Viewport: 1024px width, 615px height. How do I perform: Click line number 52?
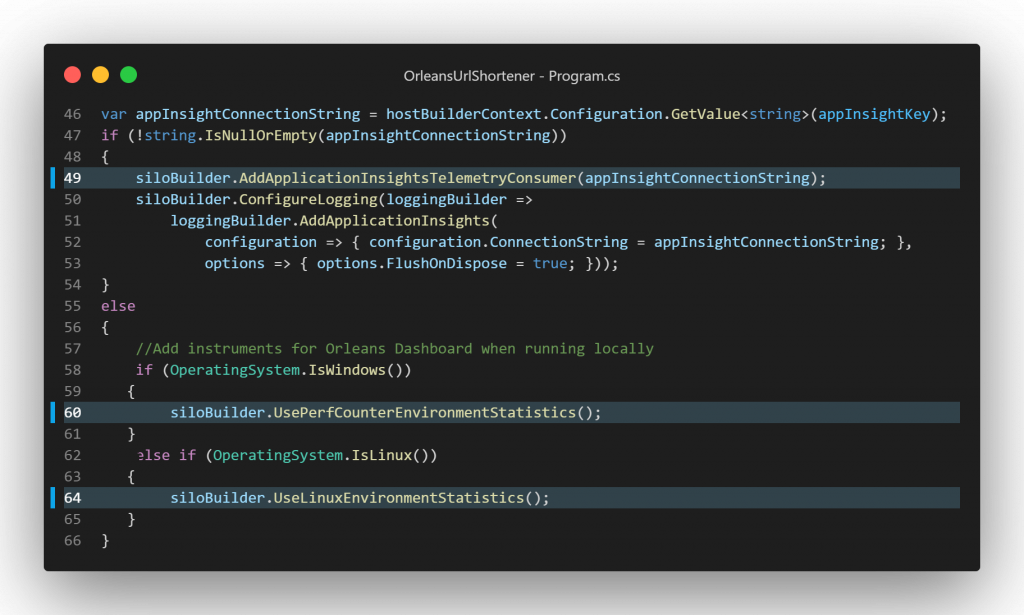pyautogui.click(x=72, y=242)
